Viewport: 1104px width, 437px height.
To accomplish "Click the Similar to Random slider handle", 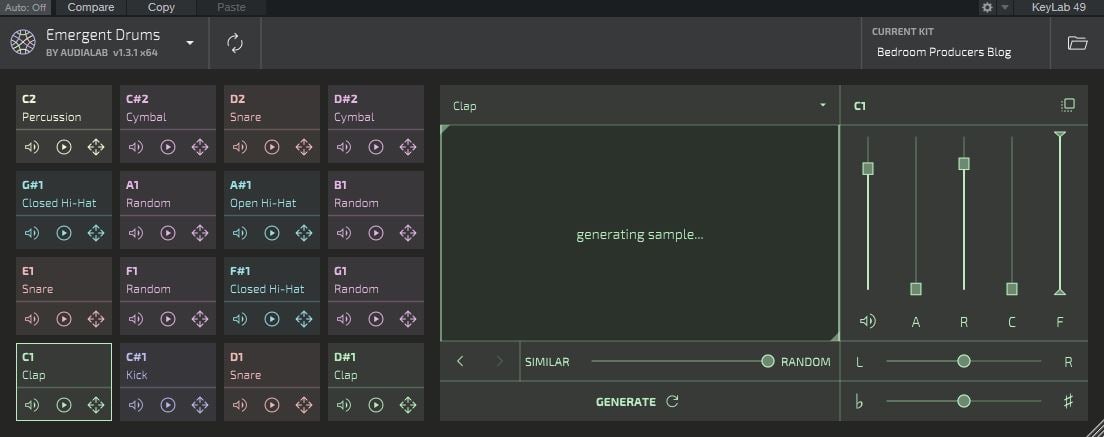I will point(767,361).
